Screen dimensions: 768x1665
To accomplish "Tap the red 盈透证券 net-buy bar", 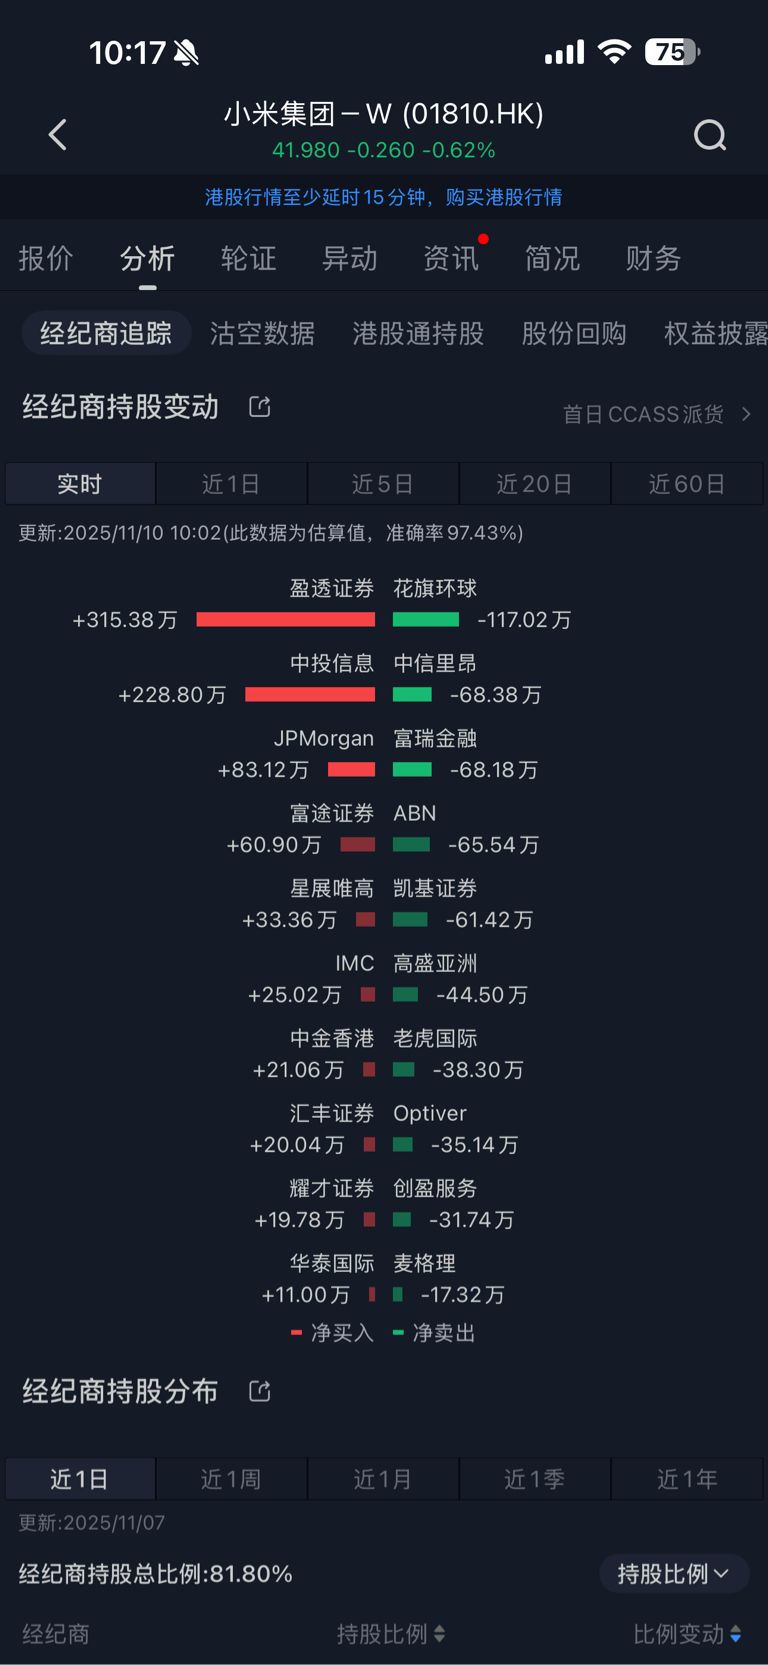I will pyautogui.click(x=286, y=620).
